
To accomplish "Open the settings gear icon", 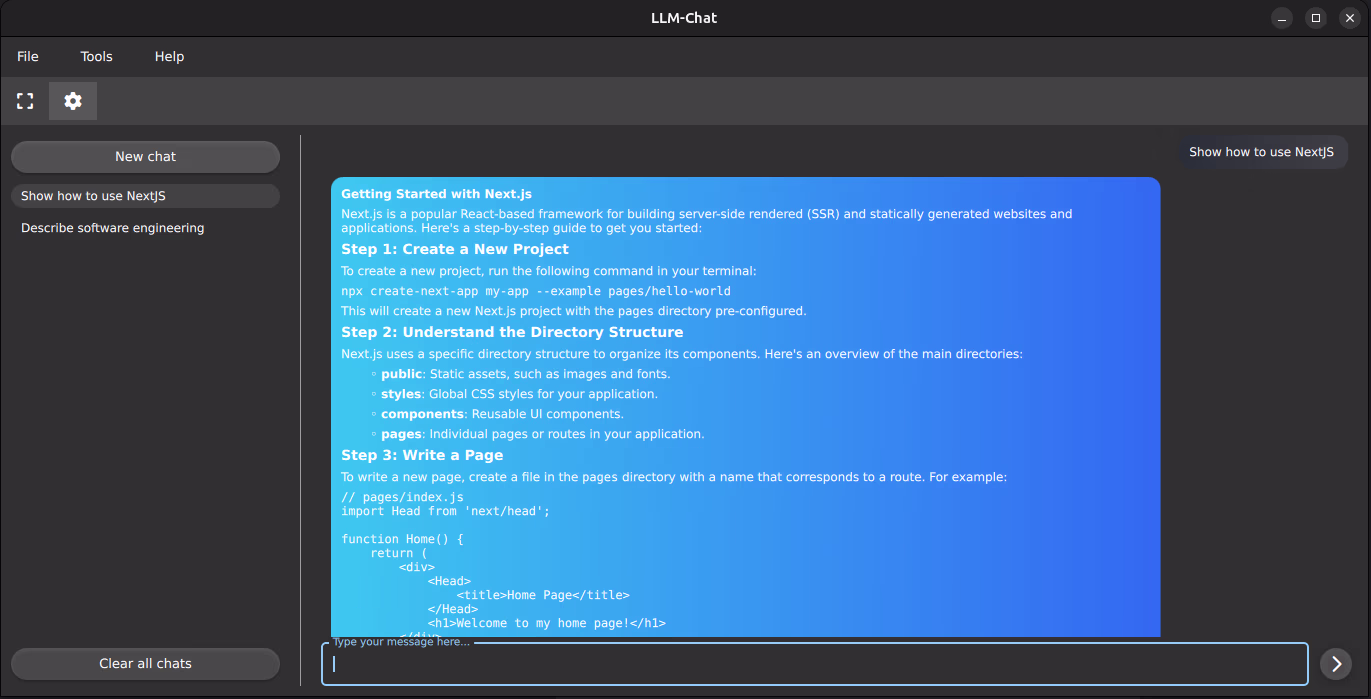I will [x=73, y=101].
